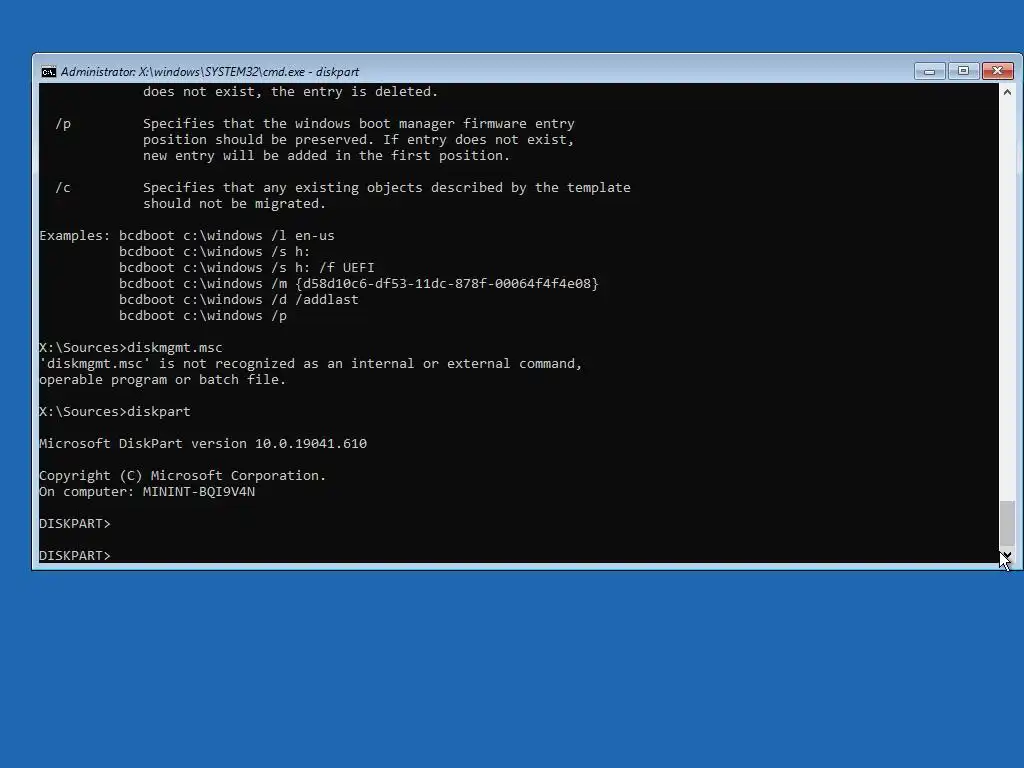Click 'new entry will be added' line
This screenshot has height=768, width=1024.
(327, 155)
